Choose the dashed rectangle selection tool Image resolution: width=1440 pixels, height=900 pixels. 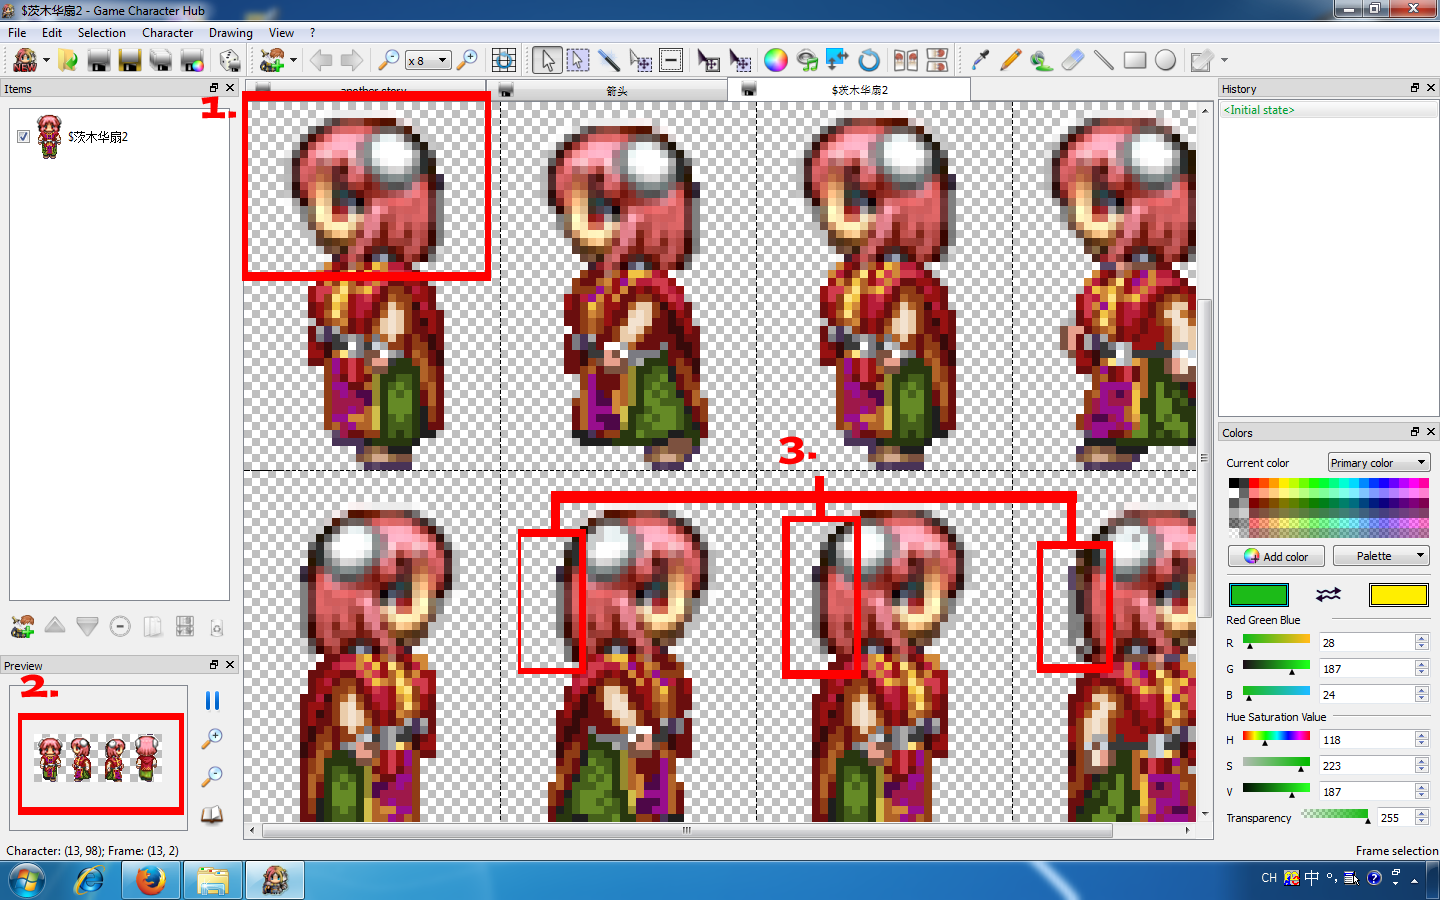point(578,60)
